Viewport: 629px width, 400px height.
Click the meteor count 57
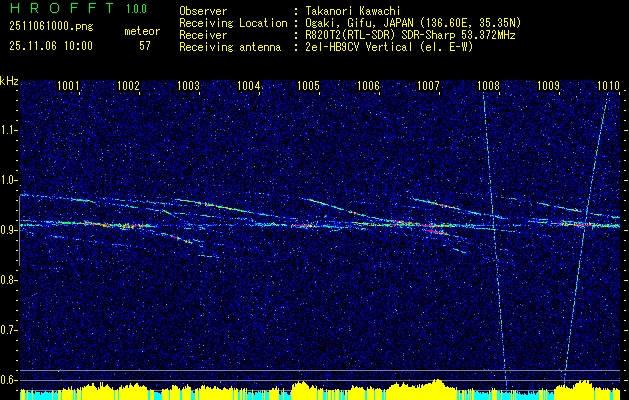pos(145,46)
